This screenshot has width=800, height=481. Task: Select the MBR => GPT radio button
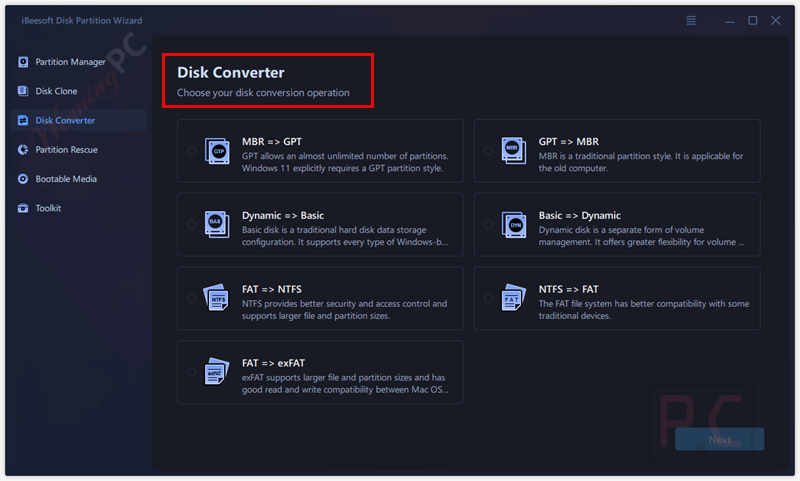coord(191,151)
